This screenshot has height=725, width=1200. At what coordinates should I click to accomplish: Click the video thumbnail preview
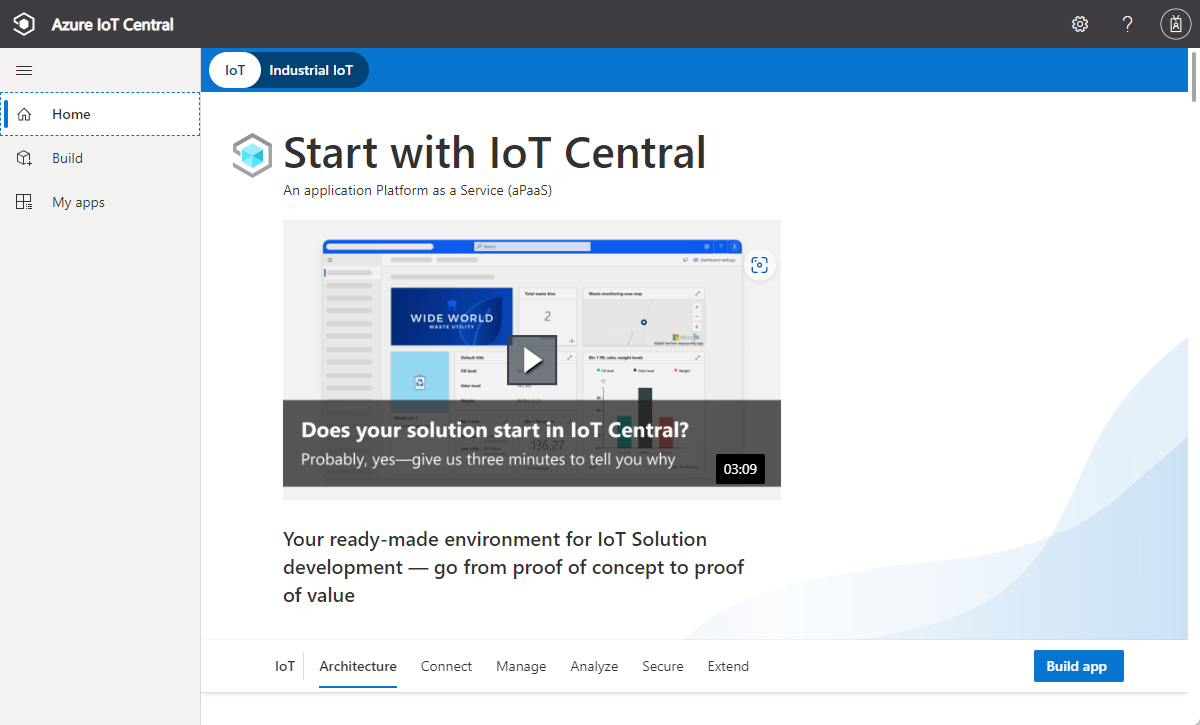(532, 360)
